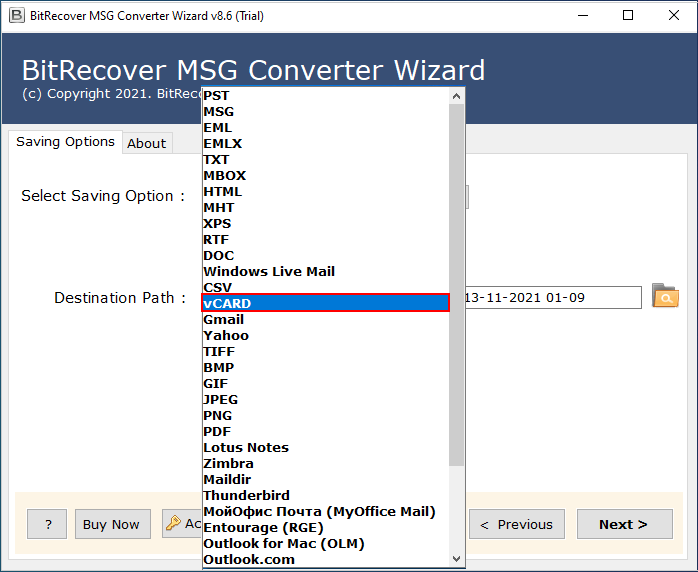The image size is (698, 572).
Task: Go back with the < Previous button
Action: [517, 524]
